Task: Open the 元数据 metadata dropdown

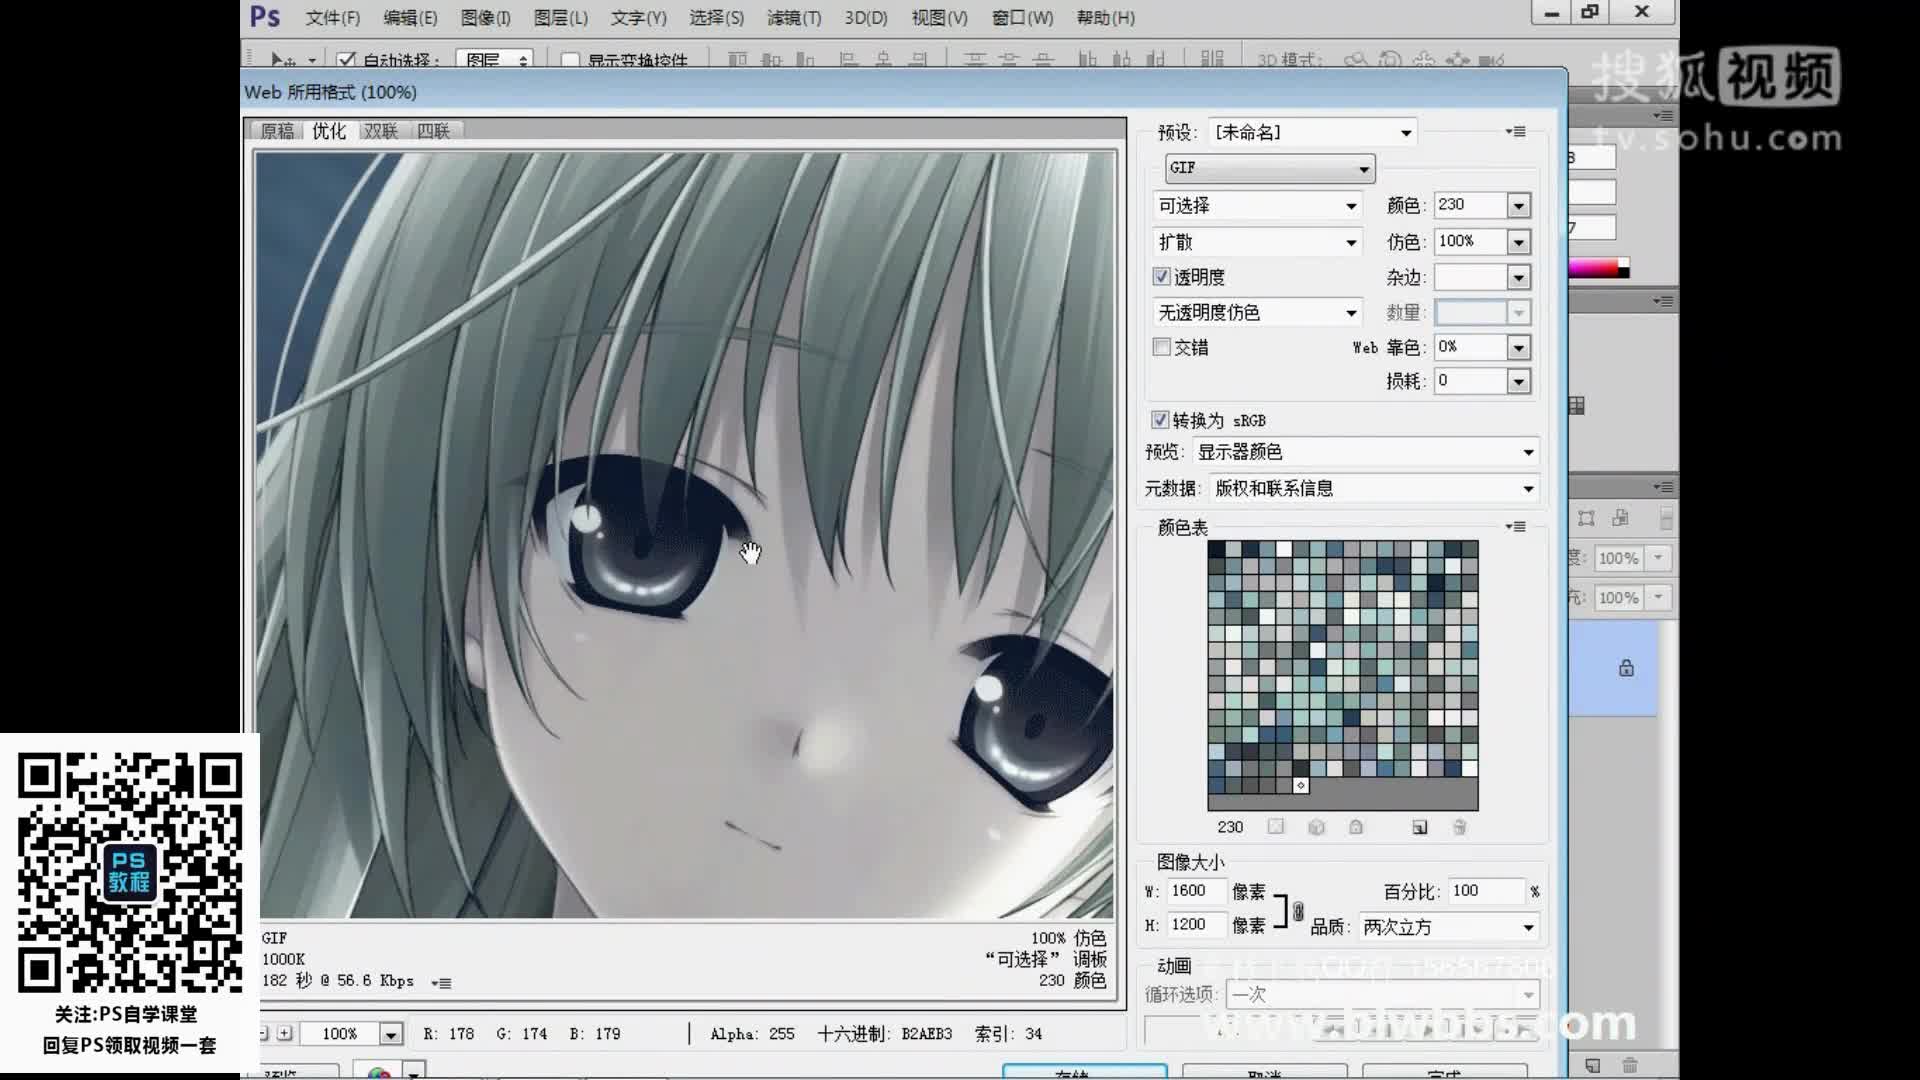Action: [1374, 488]
